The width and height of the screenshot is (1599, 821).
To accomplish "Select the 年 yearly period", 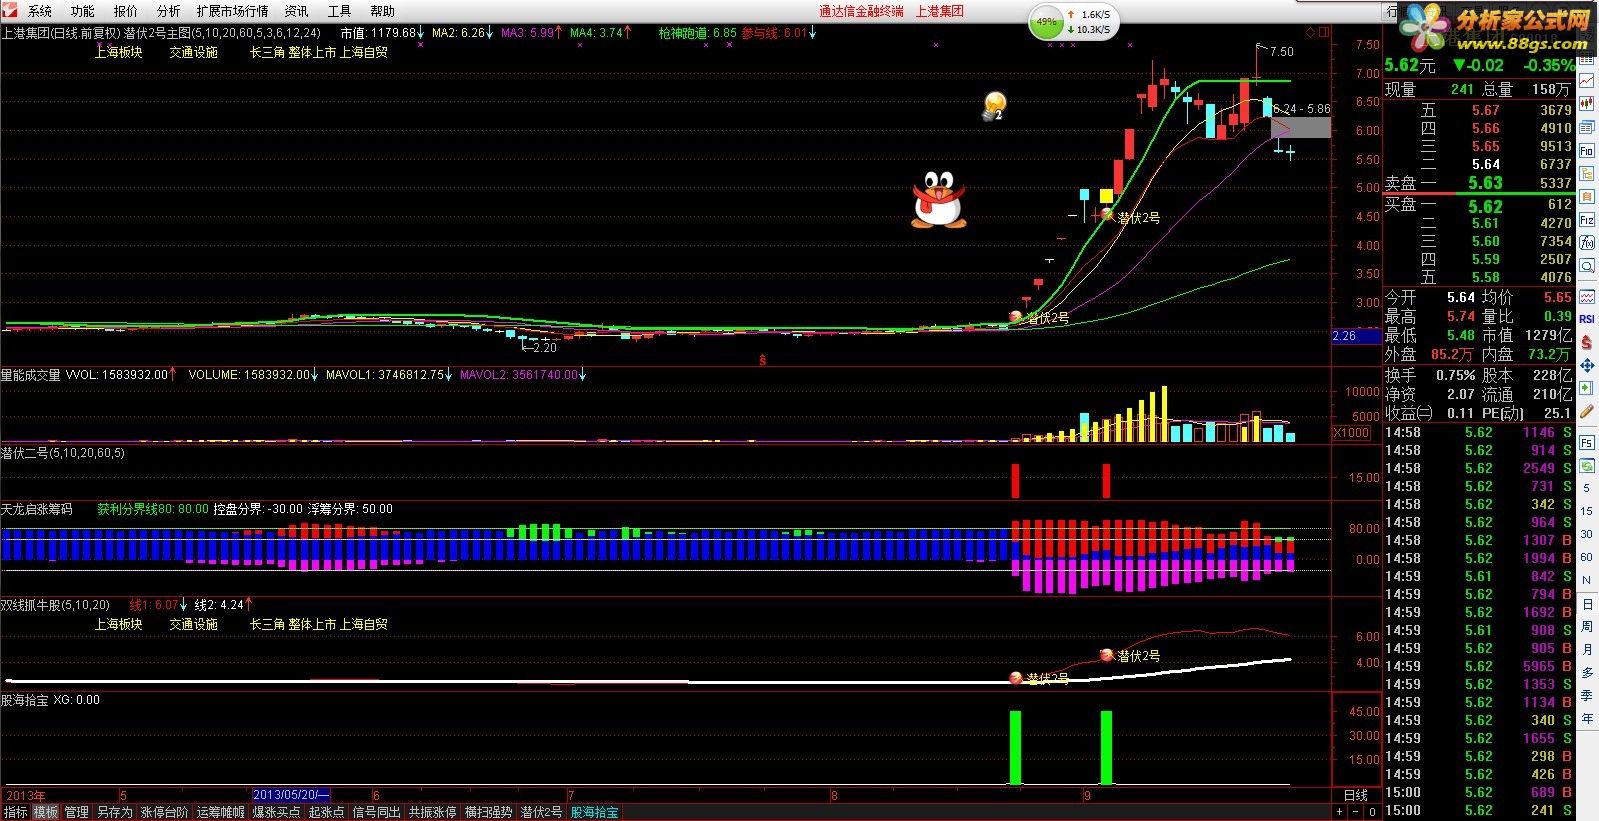I will point(1587,718).
